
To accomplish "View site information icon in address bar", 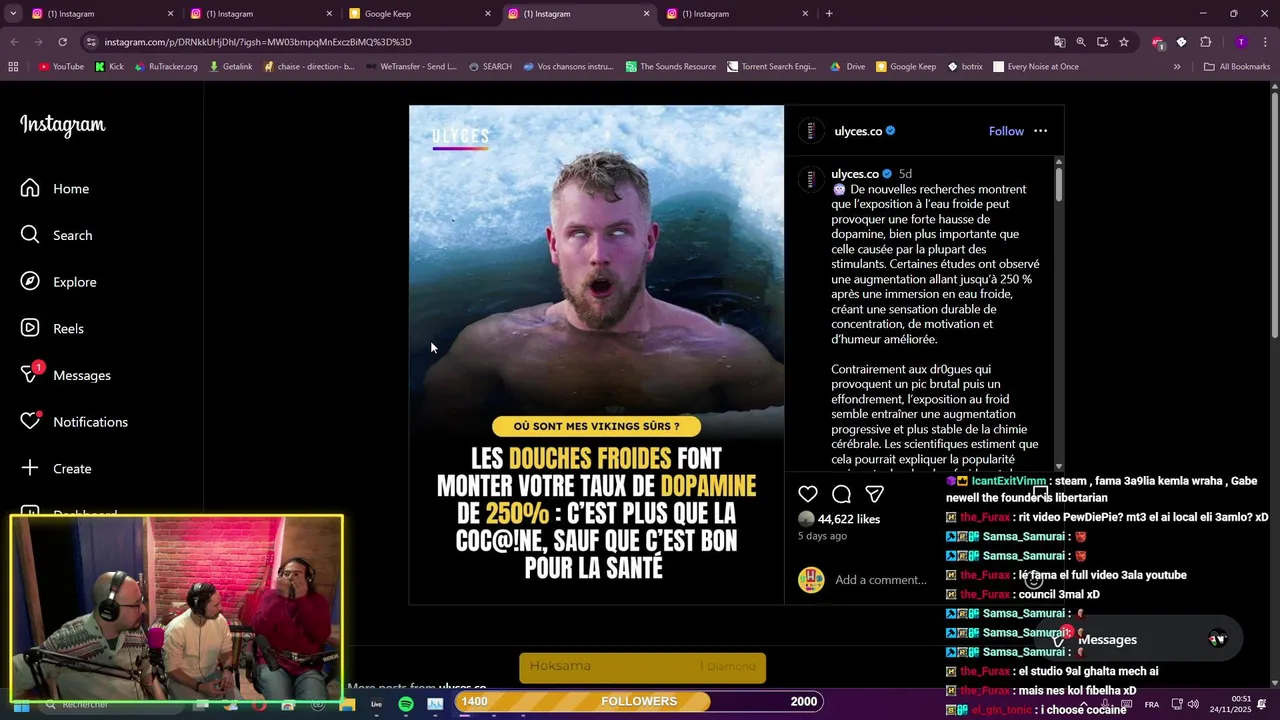I will click(91, 42).
